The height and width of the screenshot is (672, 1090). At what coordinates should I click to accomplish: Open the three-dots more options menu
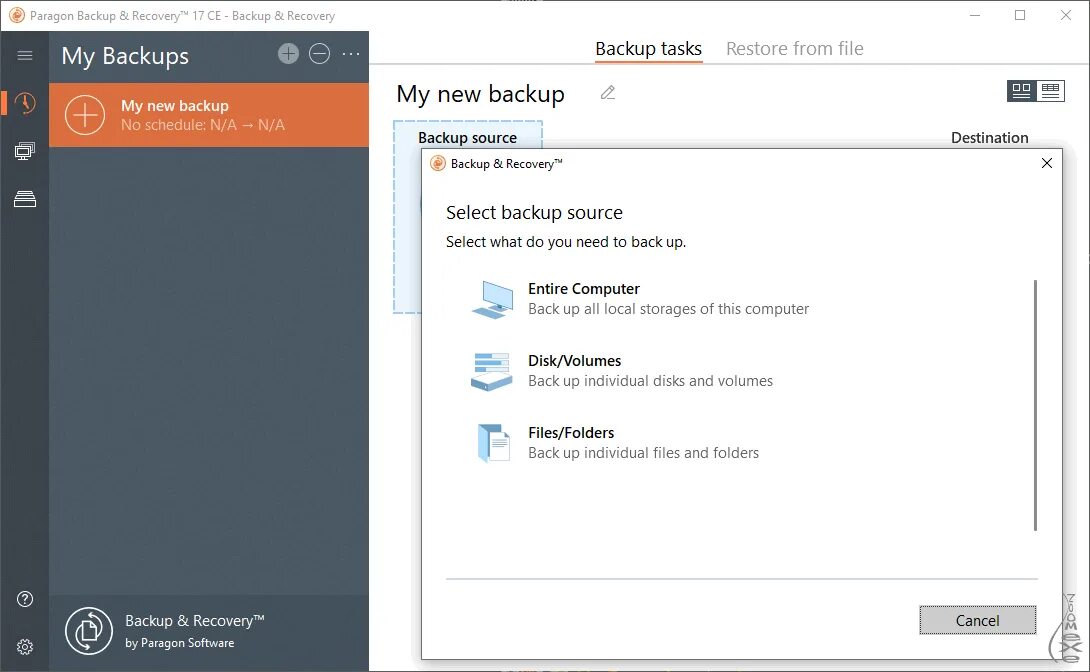tap(351, 54)
